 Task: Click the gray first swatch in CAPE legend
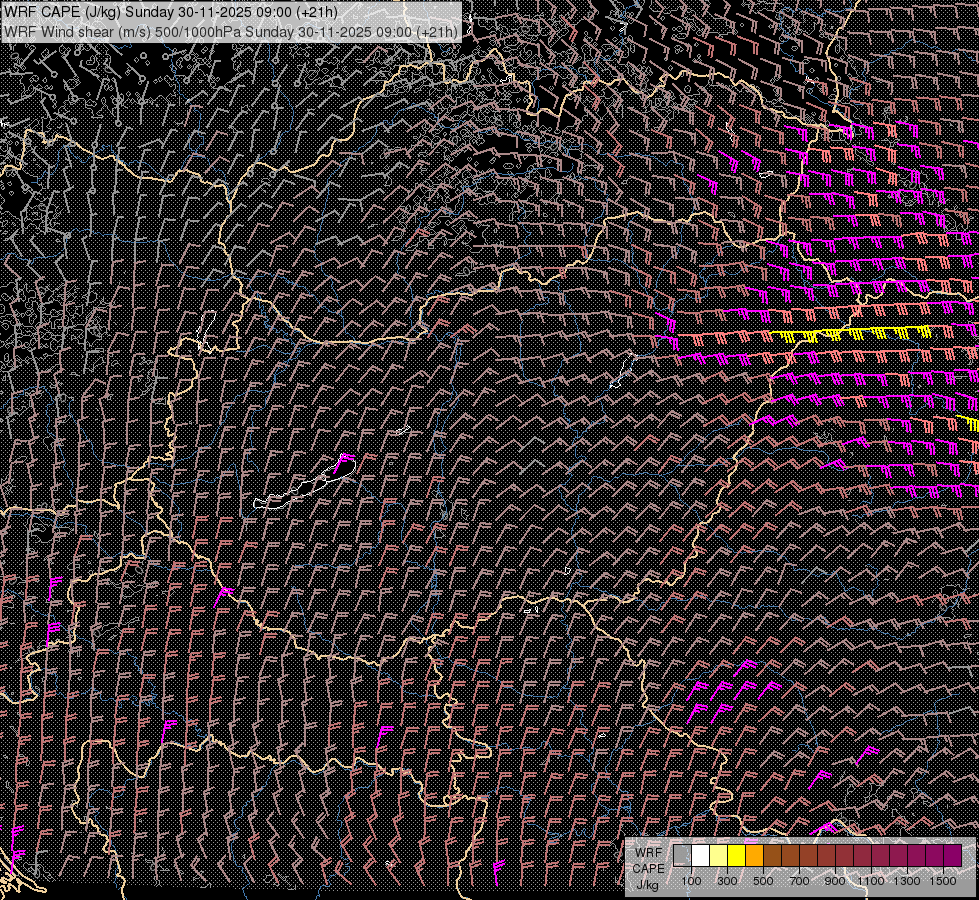[682, 855]
